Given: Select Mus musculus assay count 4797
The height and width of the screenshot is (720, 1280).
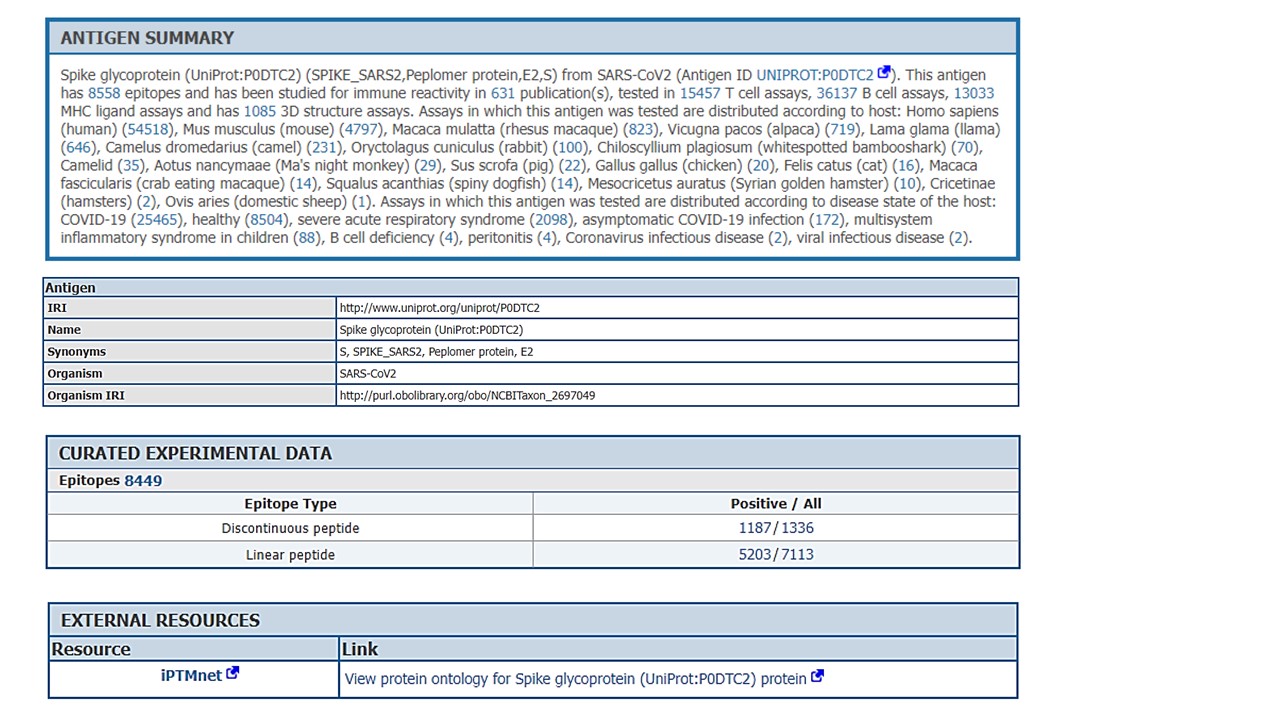Looking at the screenshot, I should [360, 129].
